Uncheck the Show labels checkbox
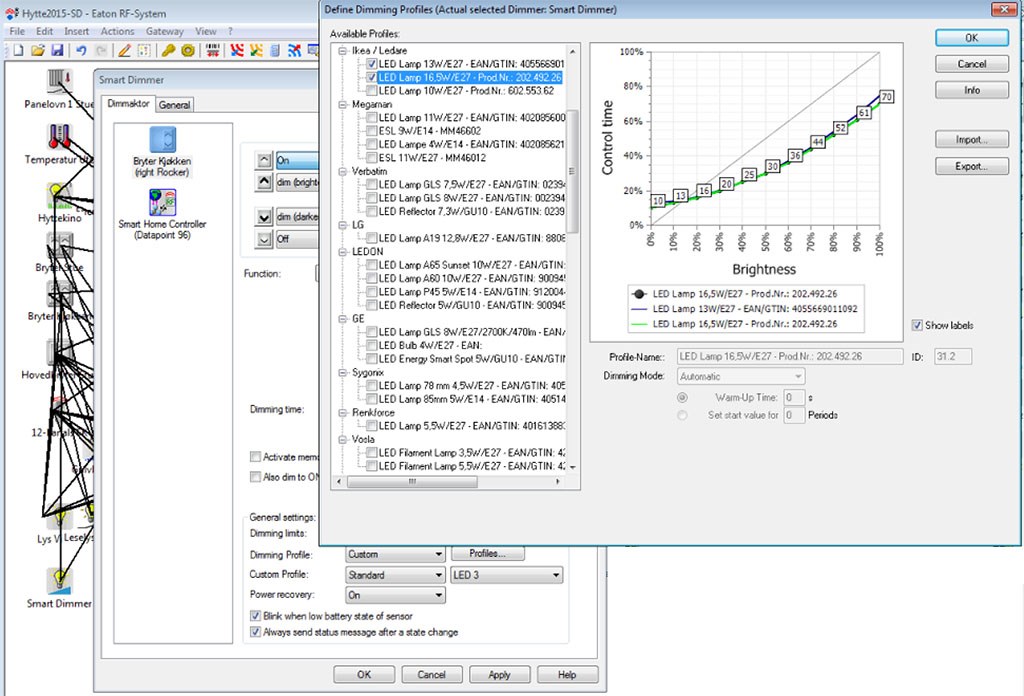1024x696 pixels. pos(918,325)
